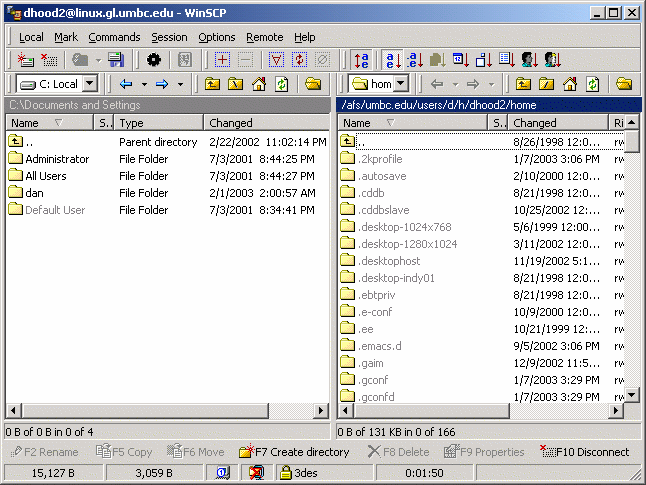Open Preferences via the gear icon
The height and width of the screenshot is (485, 646).
pos(154,60)
